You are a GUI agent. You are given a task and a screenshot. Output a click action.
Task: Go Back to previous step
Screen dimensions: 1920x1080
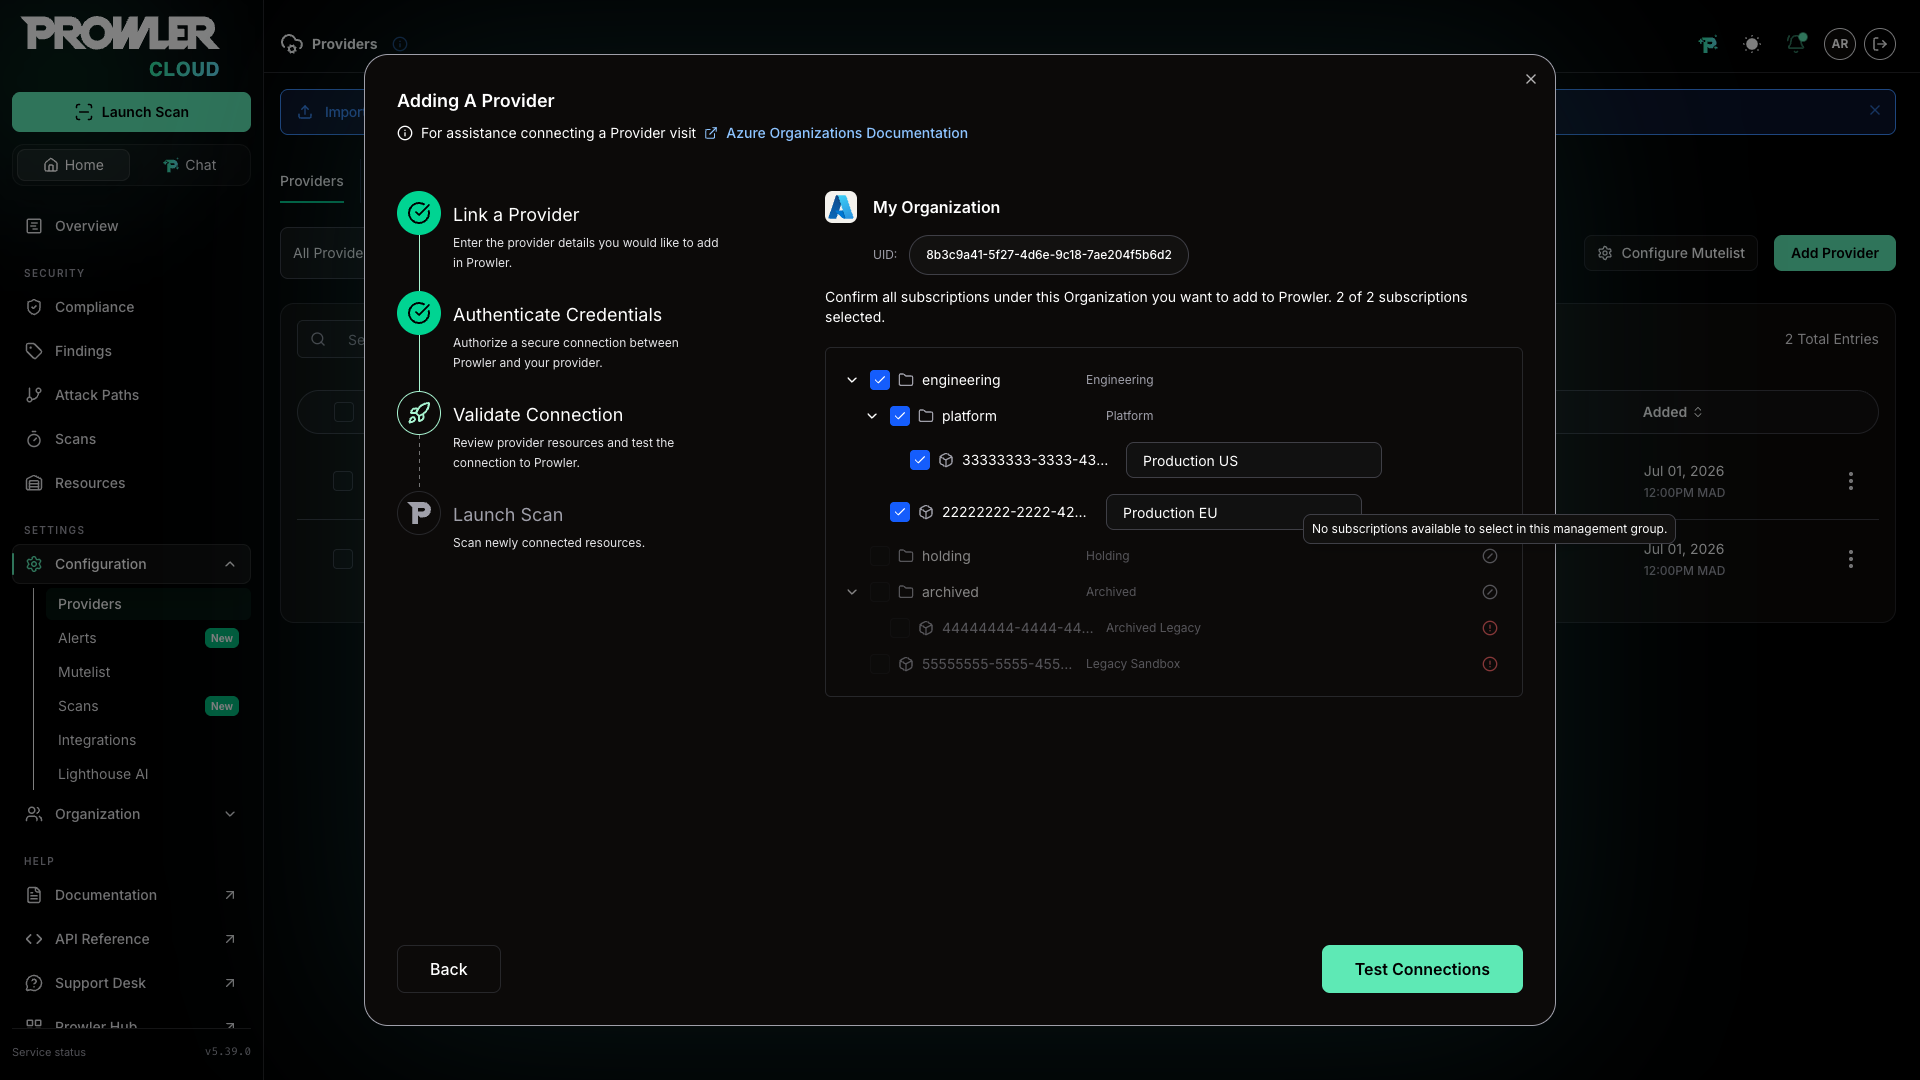pos(448,969)
